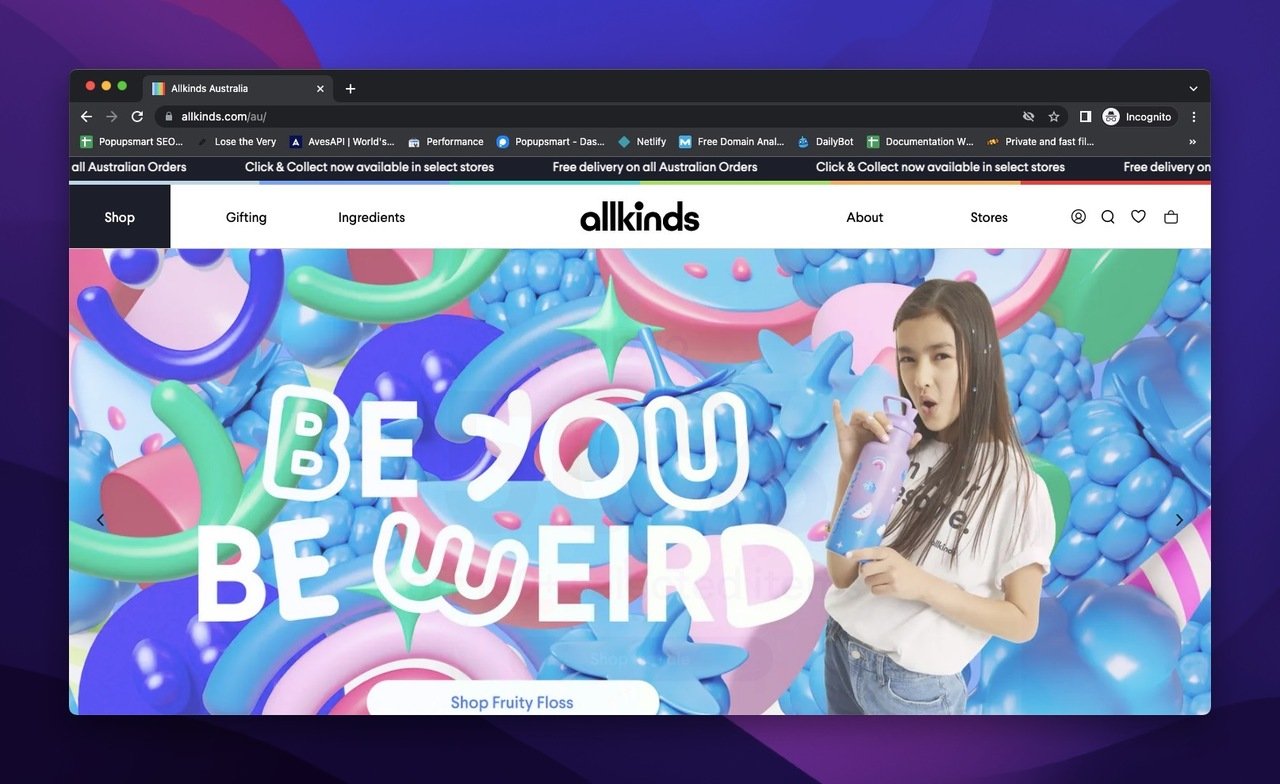The height and width of the screenshot is (784, 1280).
Task: Click the first "Click & Collect now available" announcement
Action: pyautogui.click(x=370, y=167)
